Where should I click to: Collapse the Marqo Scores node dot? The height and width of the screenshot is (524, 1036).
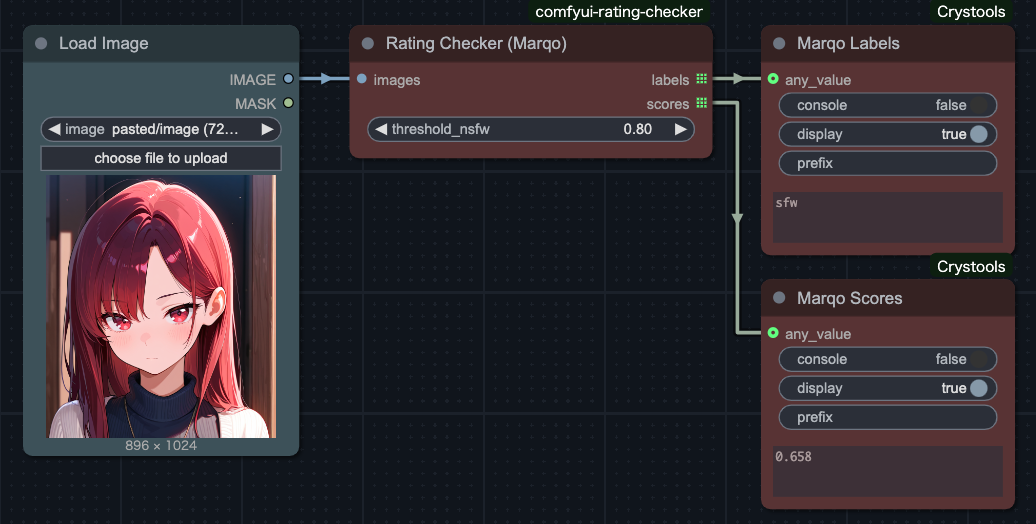pyautogui.click(x=779, y=298)
